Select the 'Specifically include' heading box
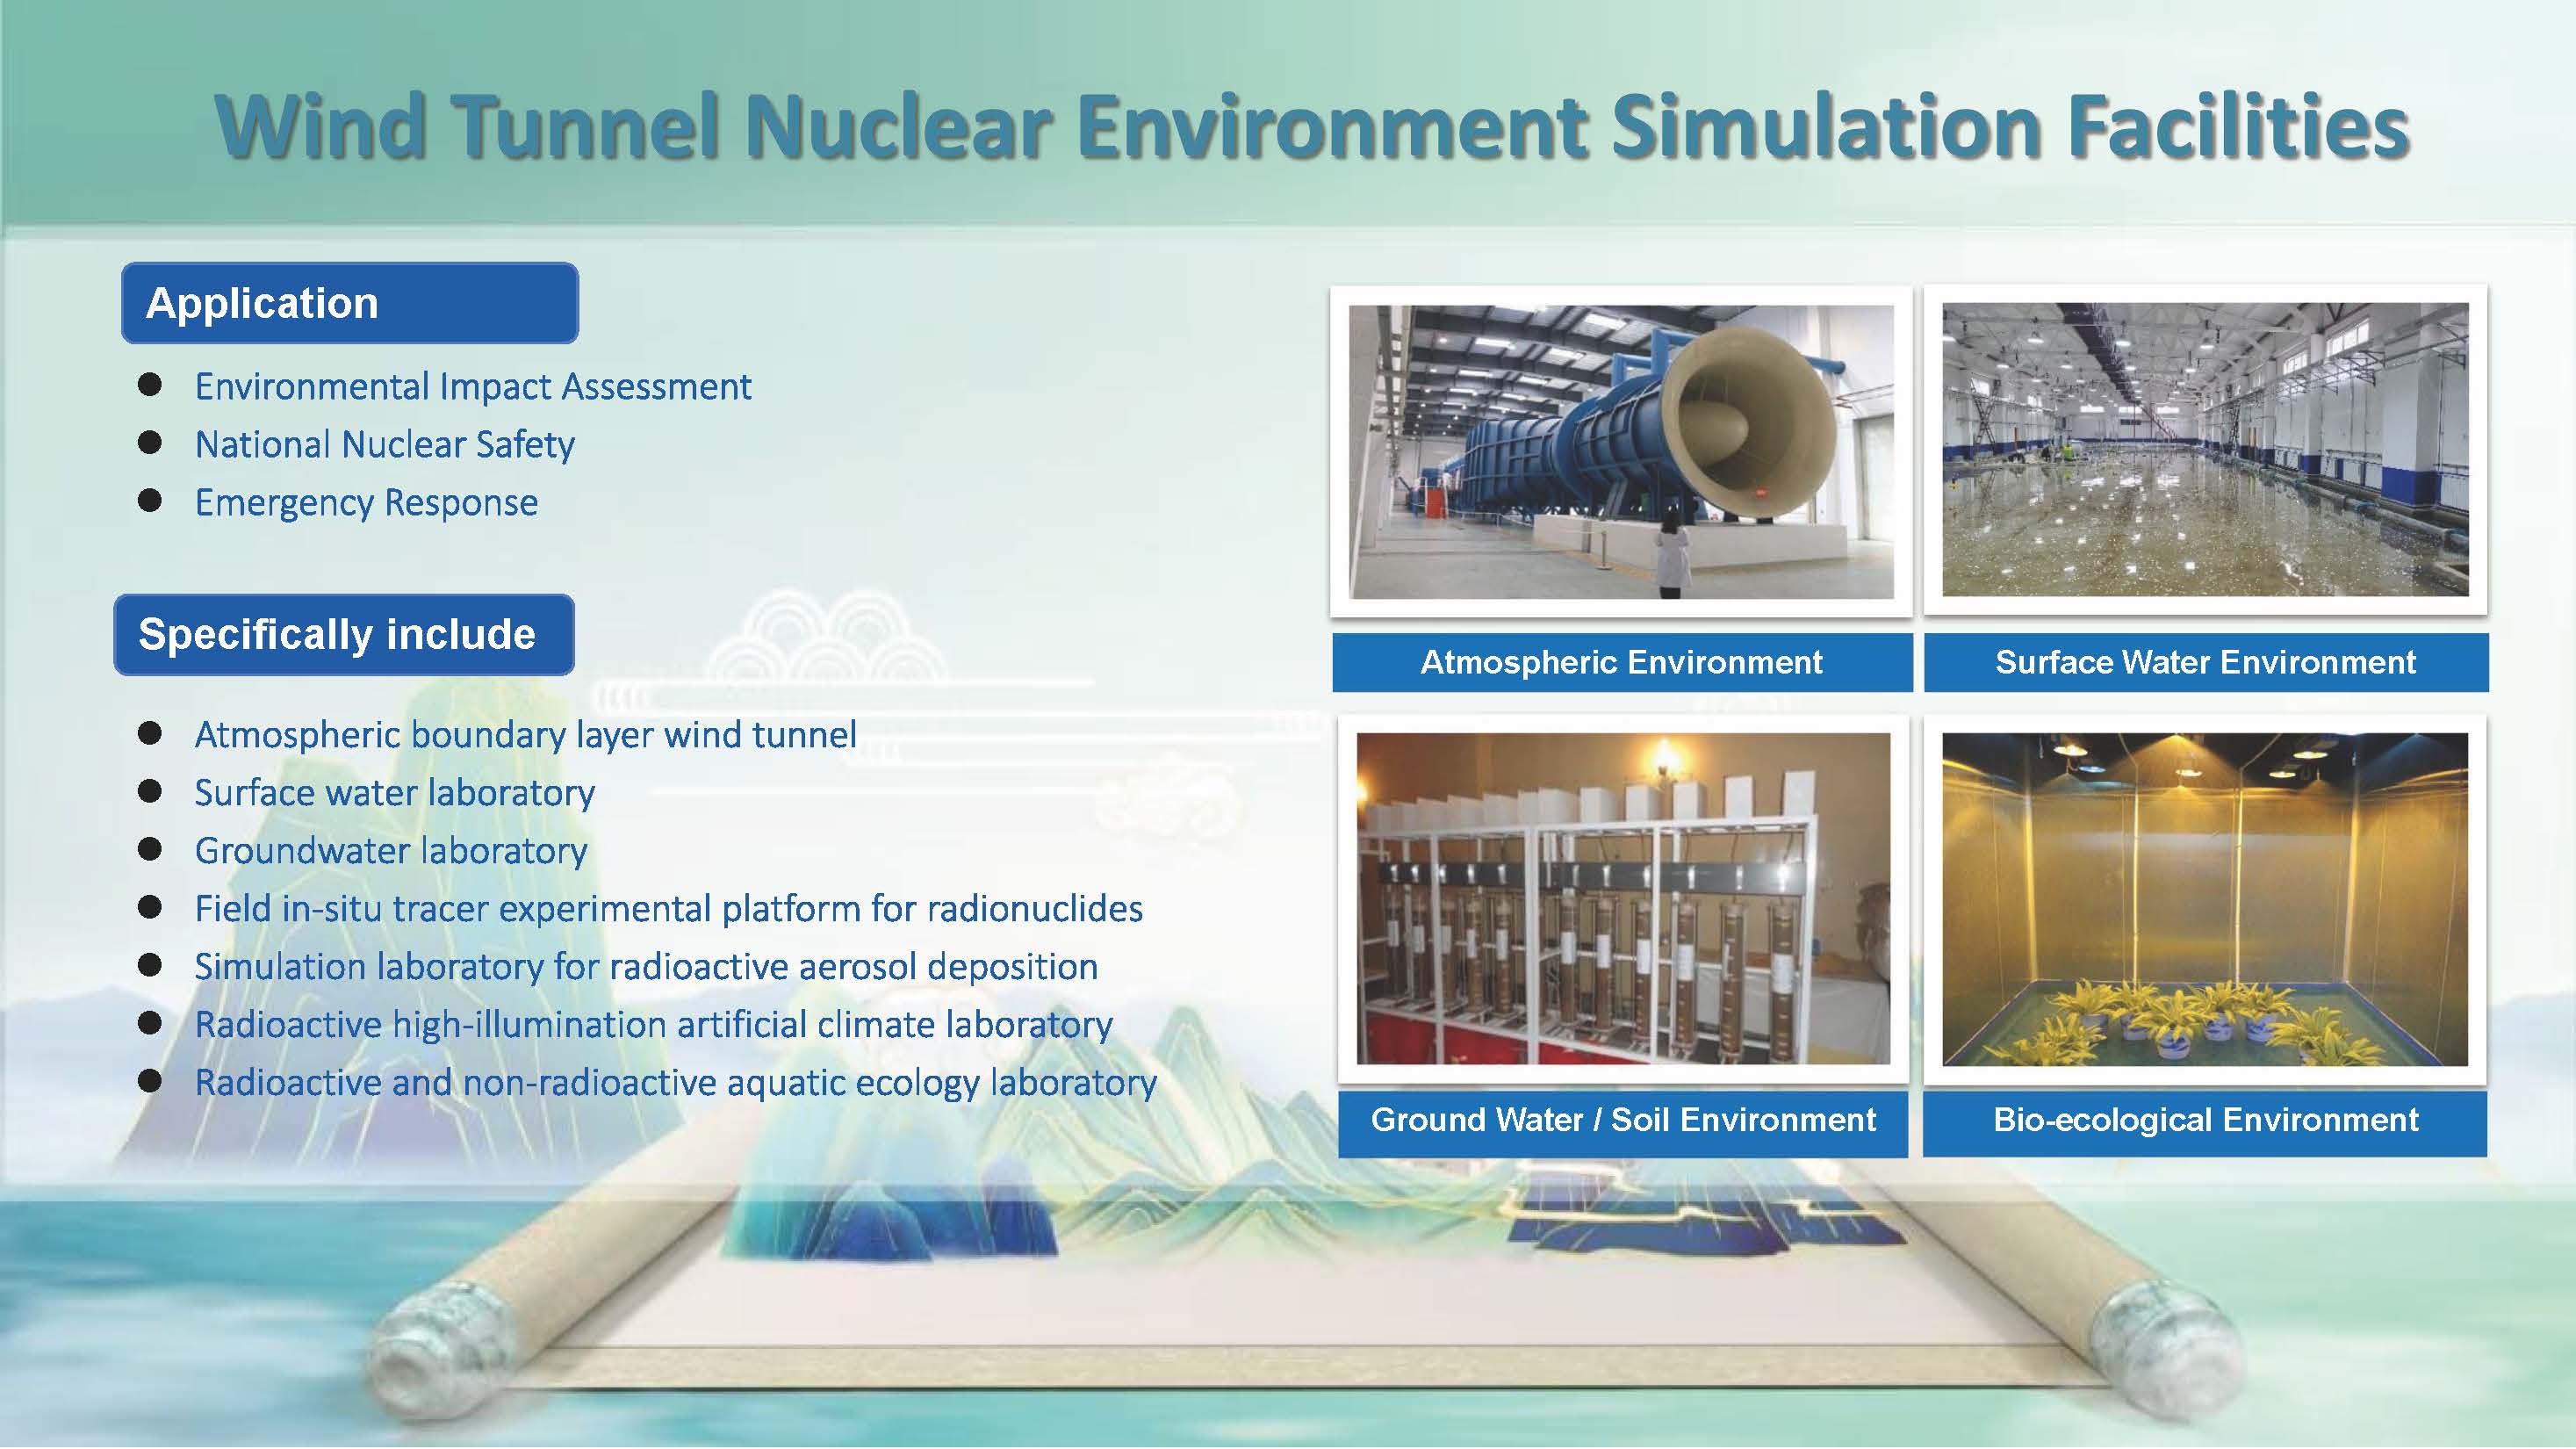The height and width of the screenshot is (1449, 2576). tap(344, 635)
